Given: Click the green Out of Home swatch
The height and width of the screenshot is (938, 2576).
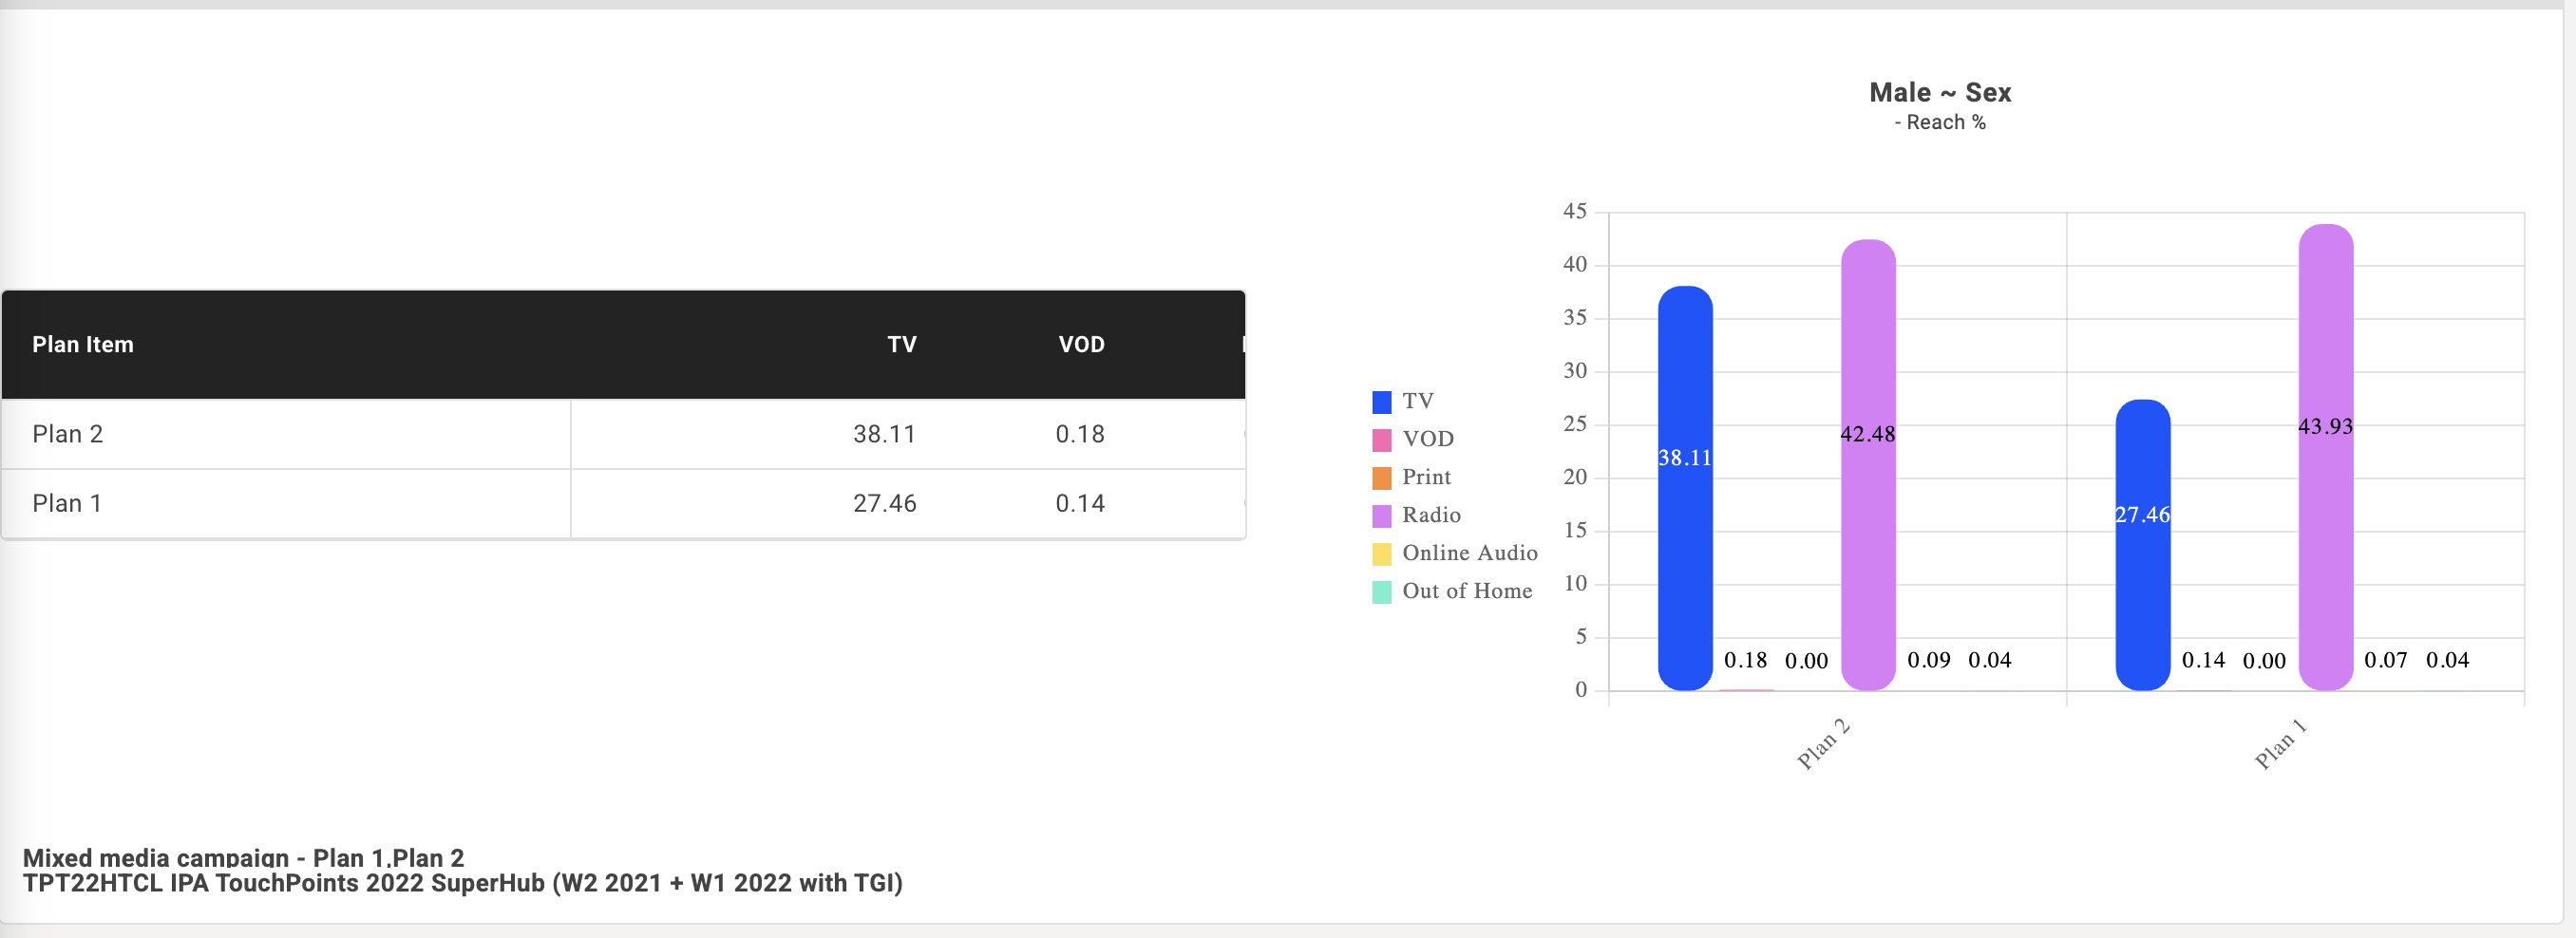Looking at the screenshot, I should point(1381,592).
